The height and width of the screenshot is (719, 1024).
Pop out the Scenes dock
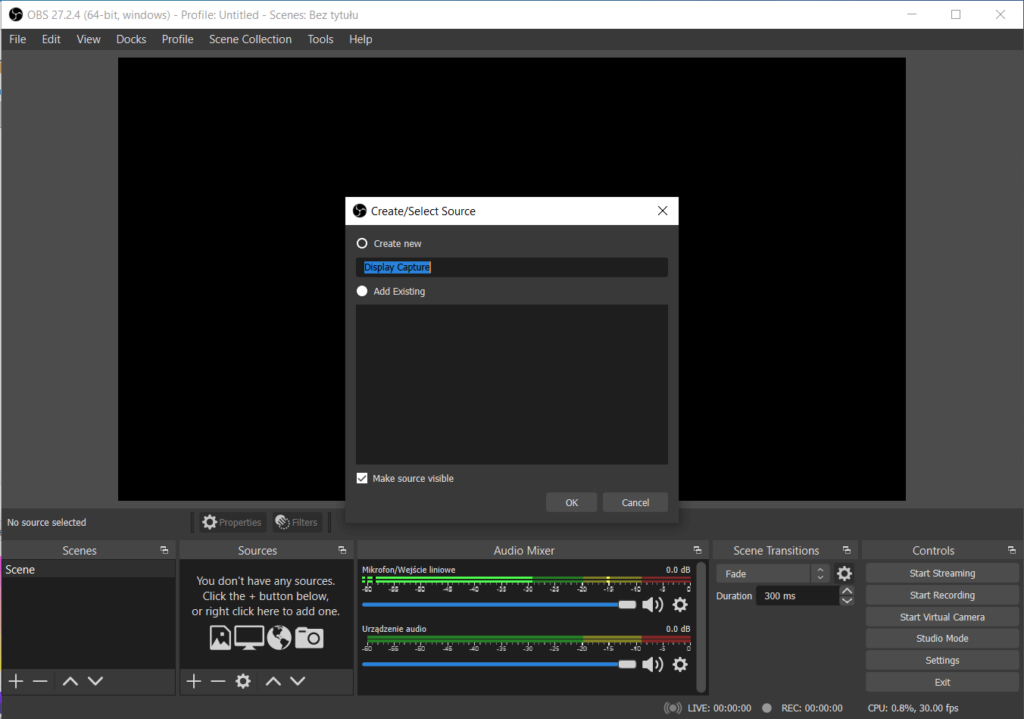coord(164,550)
